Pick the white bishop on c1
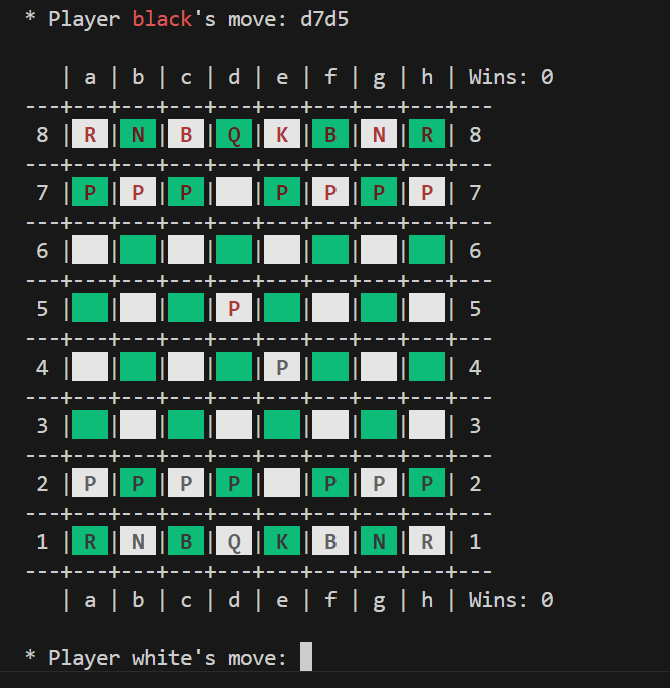This screenshot has width=670, height=688. click(186, 543)
